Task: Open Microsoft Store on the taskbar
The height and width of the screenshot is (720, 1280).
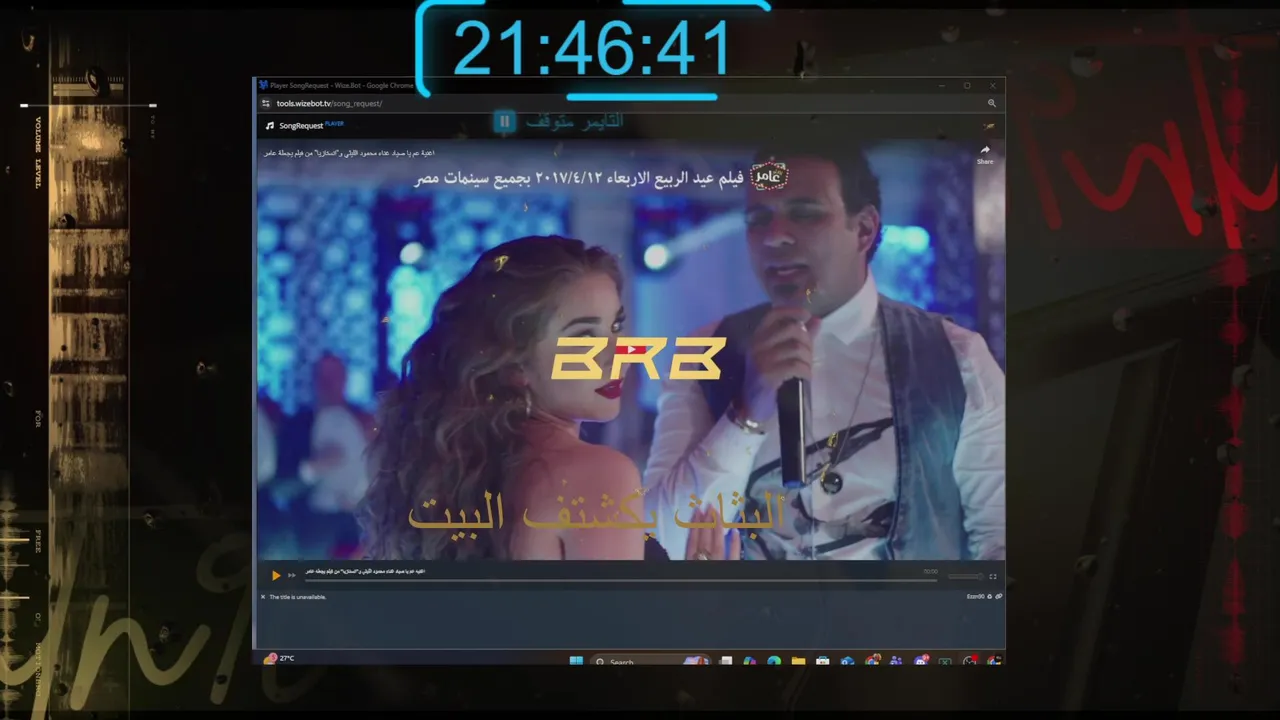Action: click(822, 661)
